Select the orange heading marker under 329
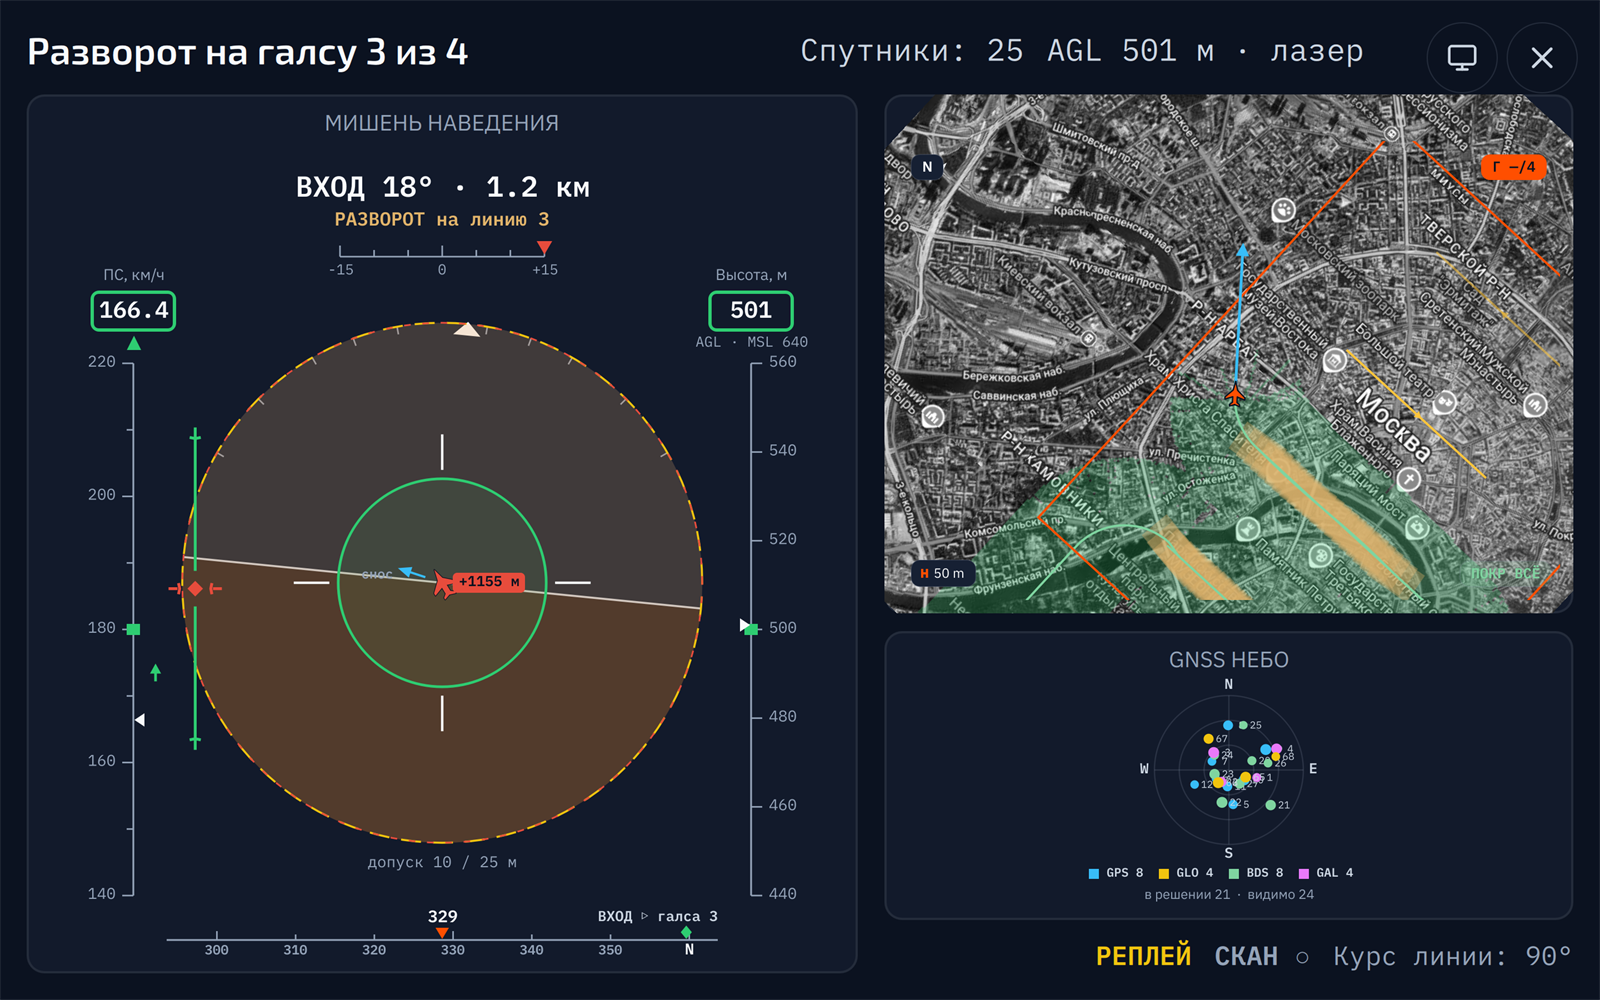1600x1000 pixels. [x=442, y=933]
